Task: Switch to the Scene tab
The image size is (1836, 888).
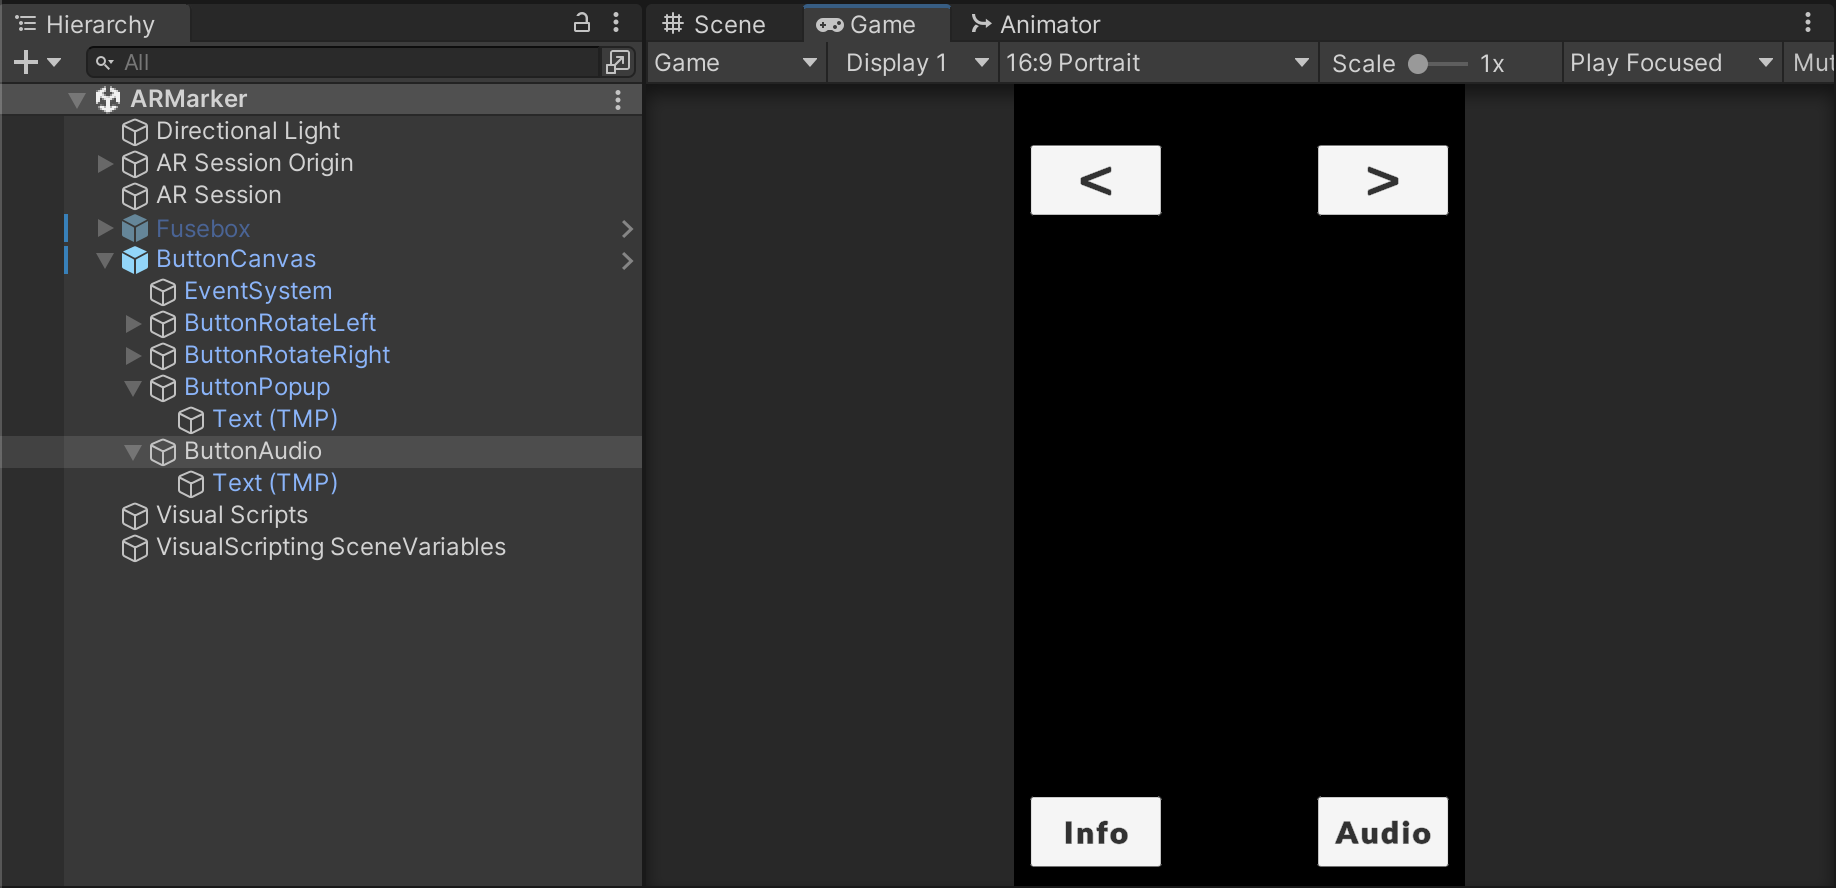Action: click(715, 24)
